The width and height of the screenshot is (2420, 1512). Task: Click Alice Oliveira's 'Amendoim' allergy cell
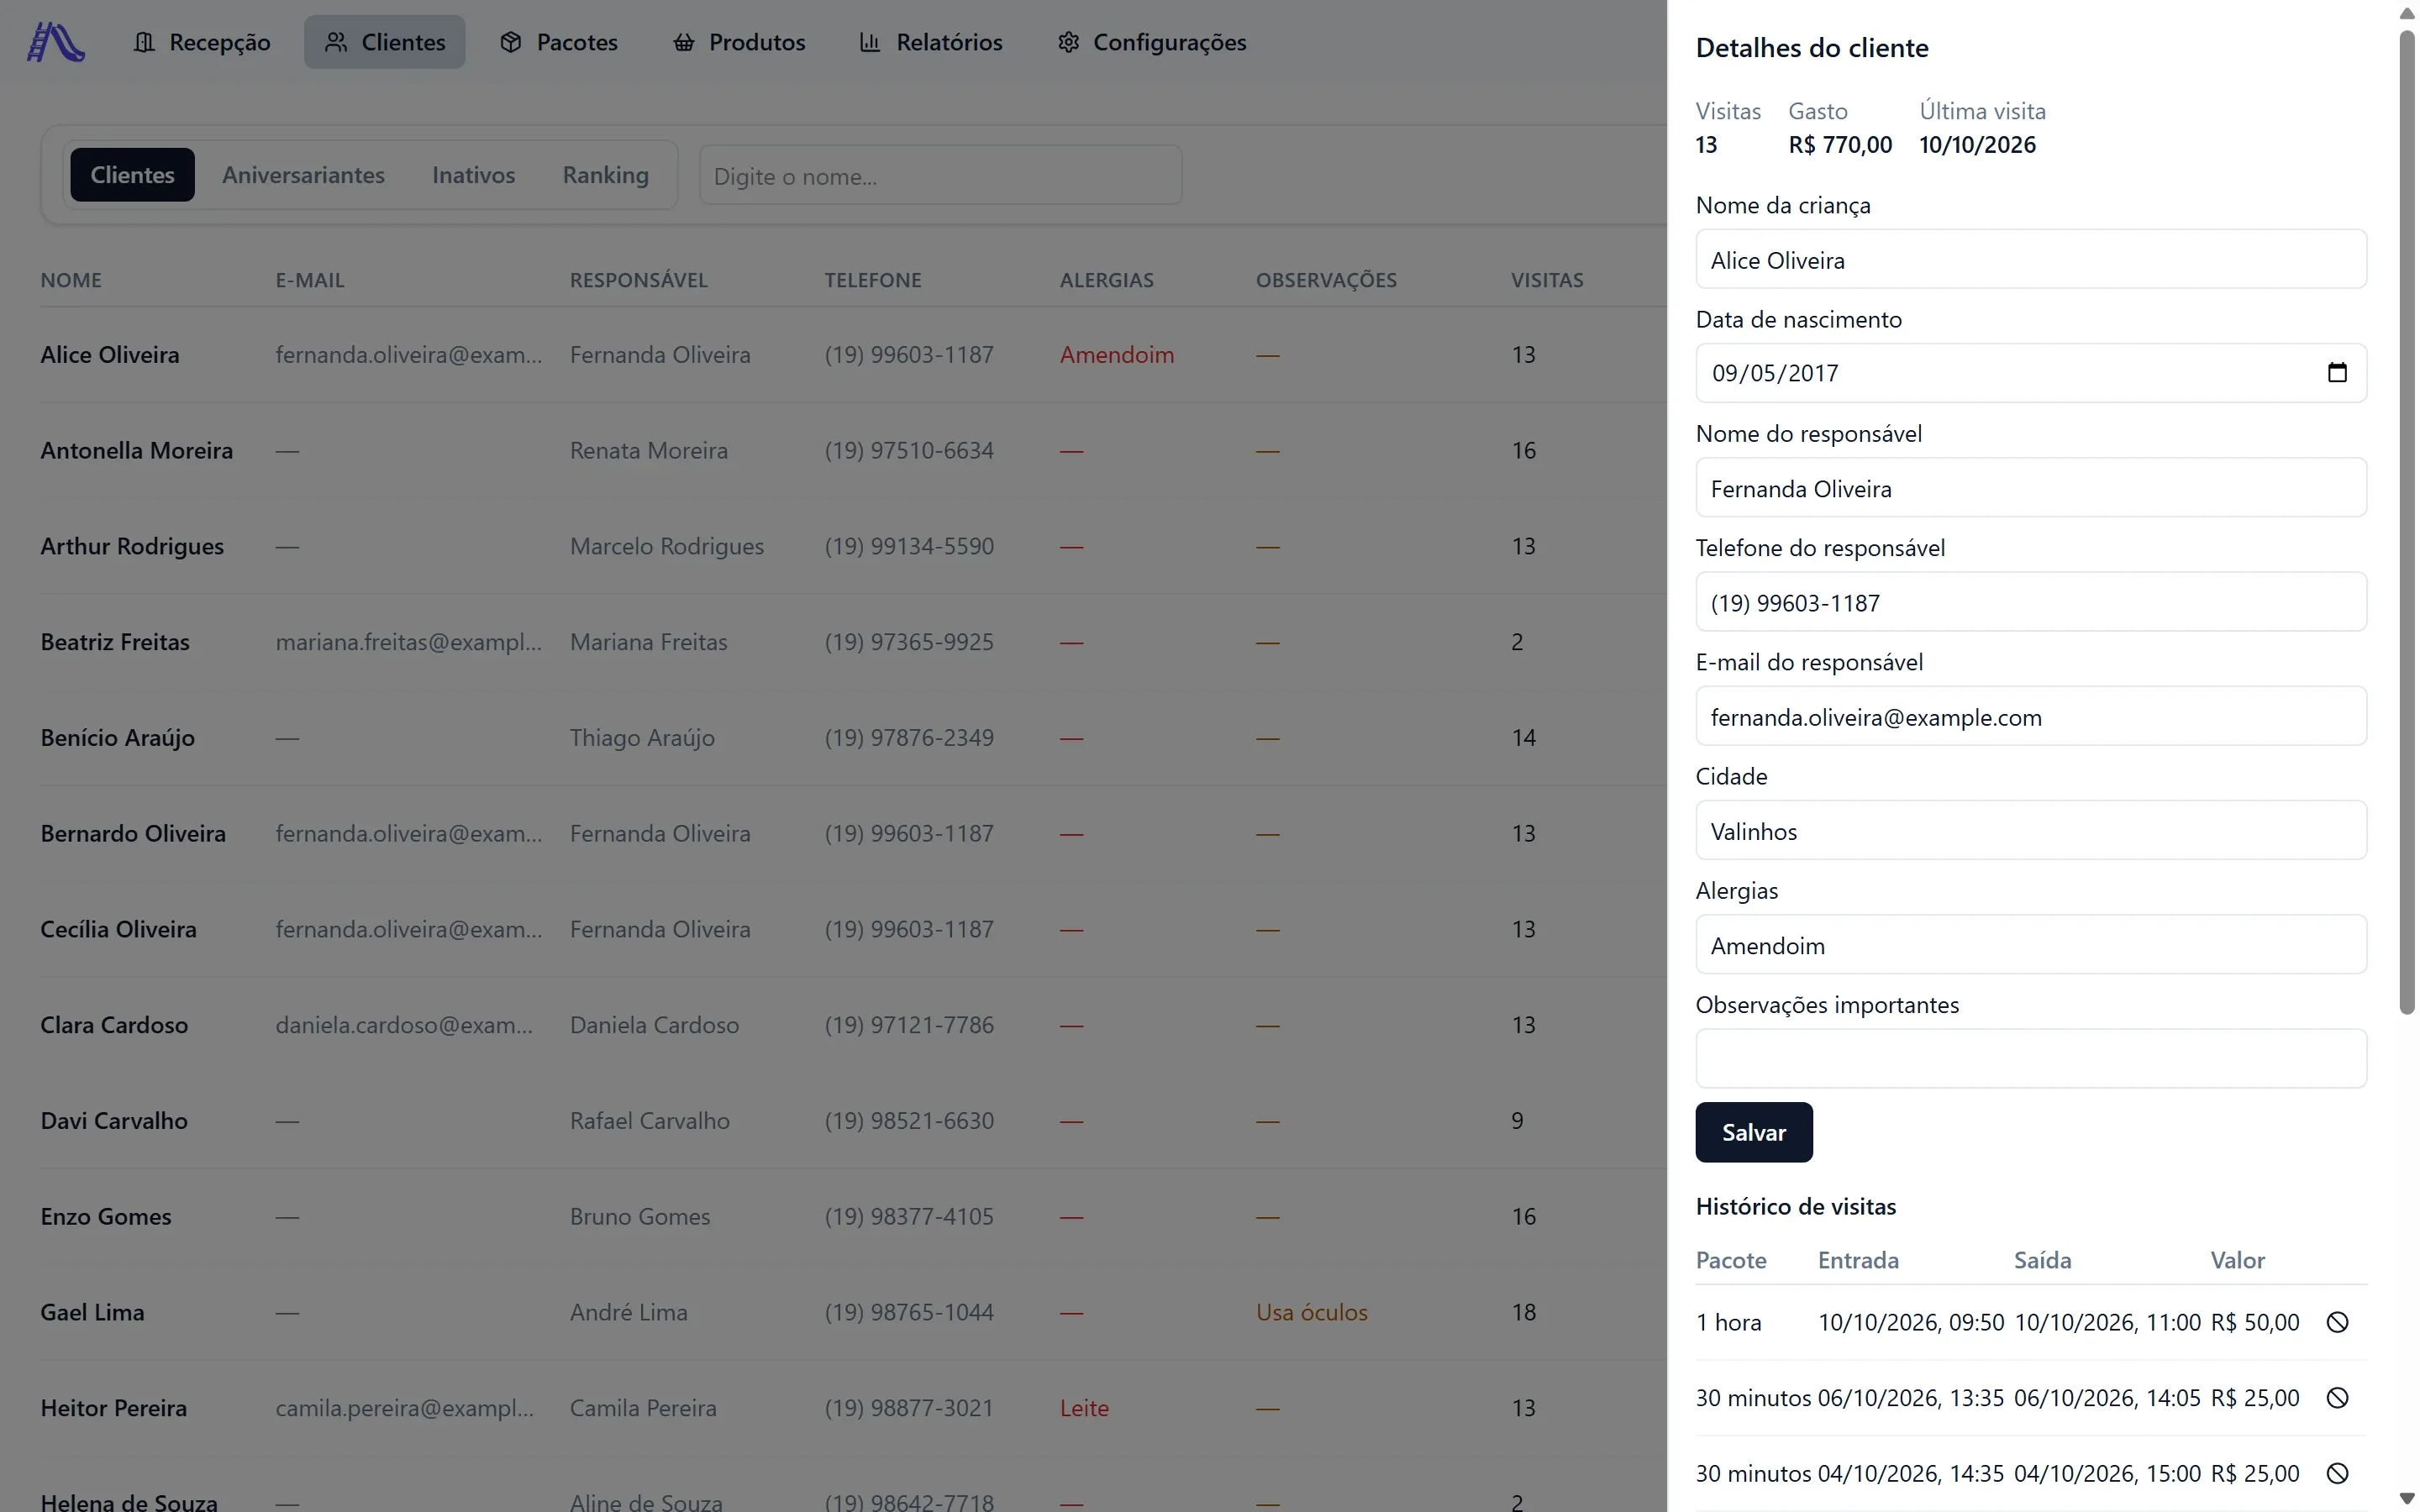click(x=1117, y=355)
